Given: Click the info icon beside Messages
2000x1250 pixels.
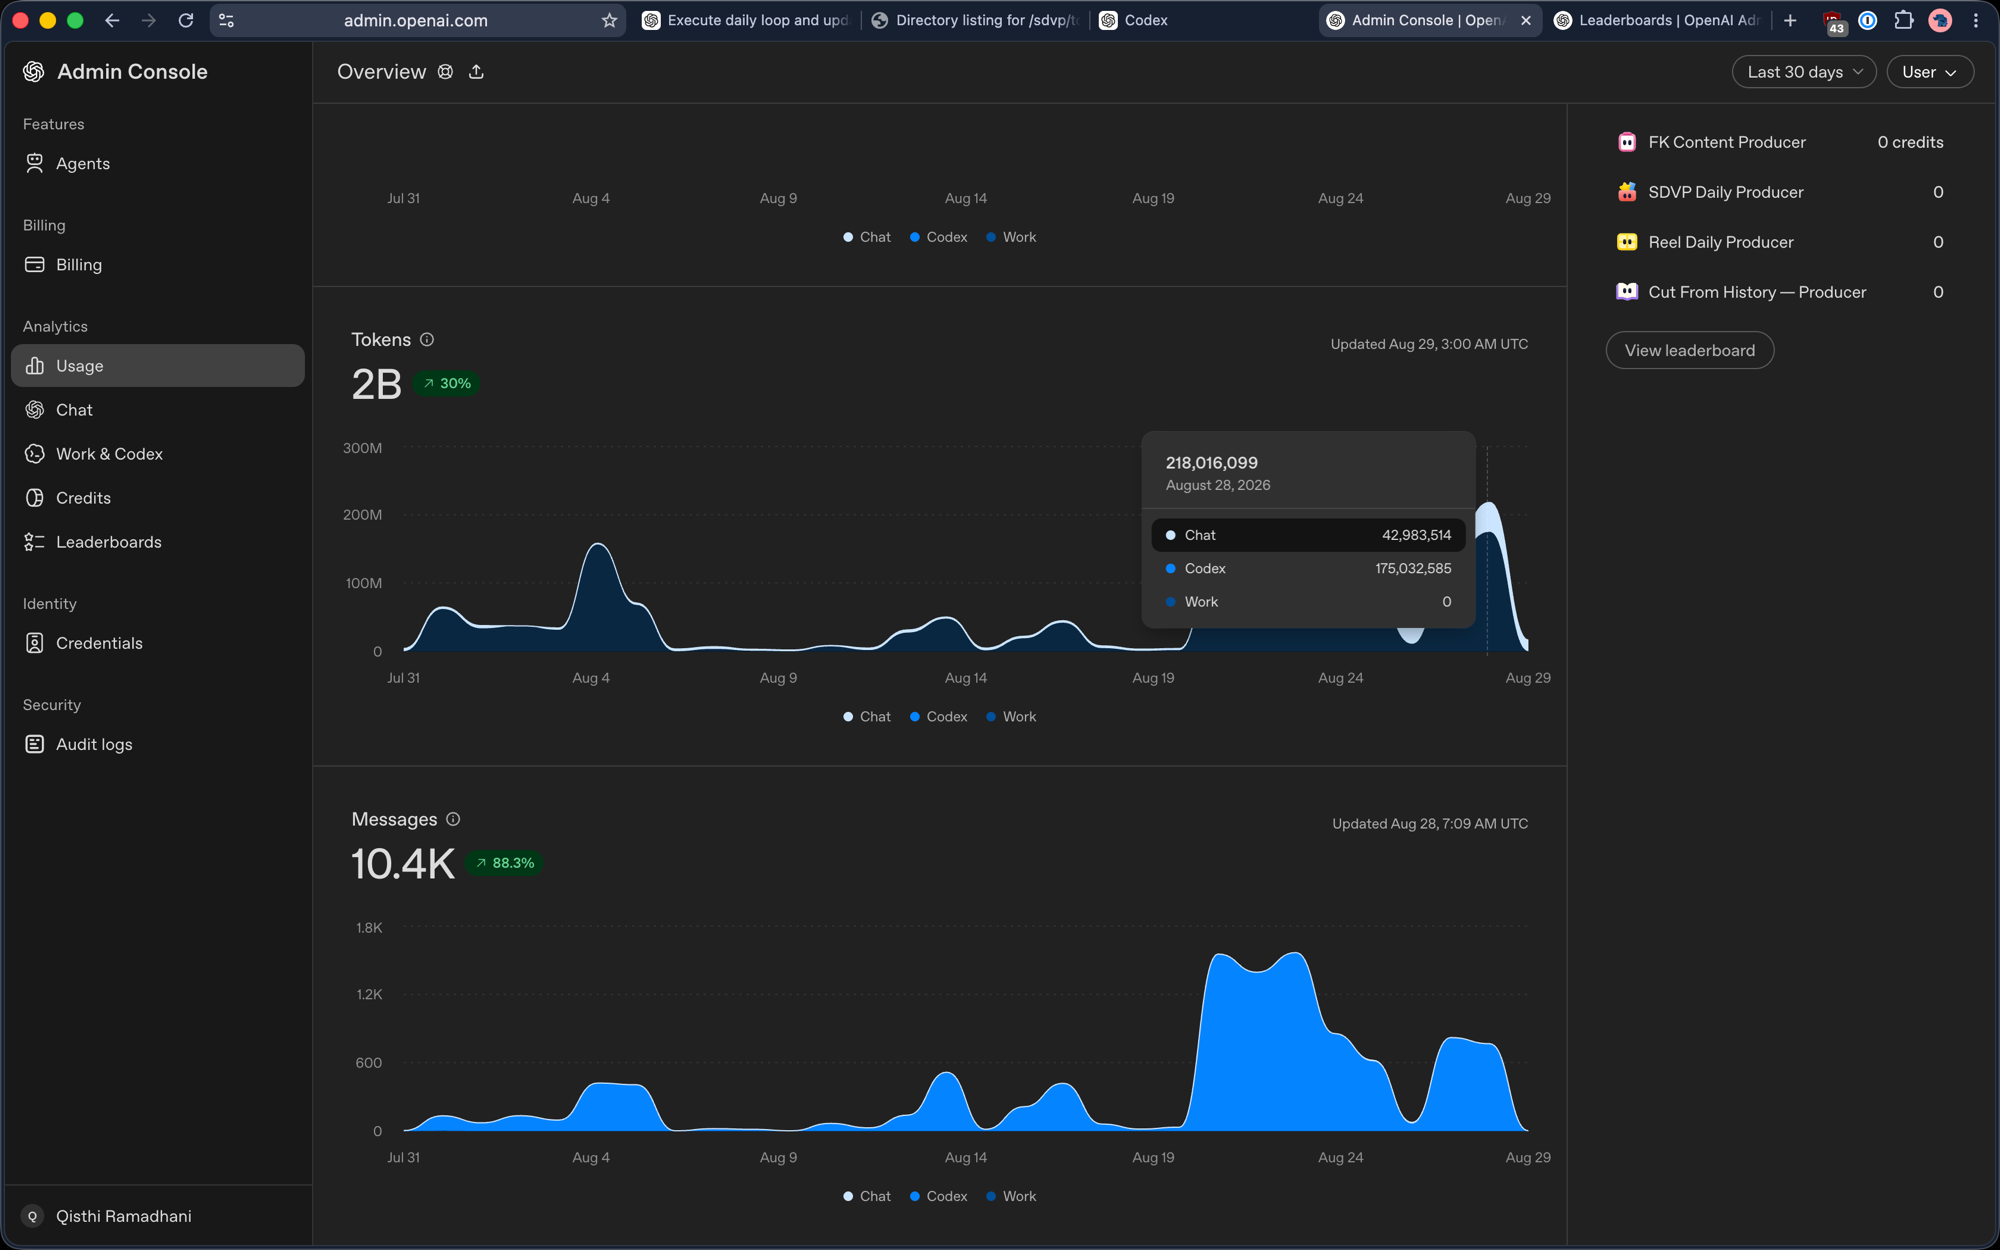Looking at the screenshot, I should point(453,819).
